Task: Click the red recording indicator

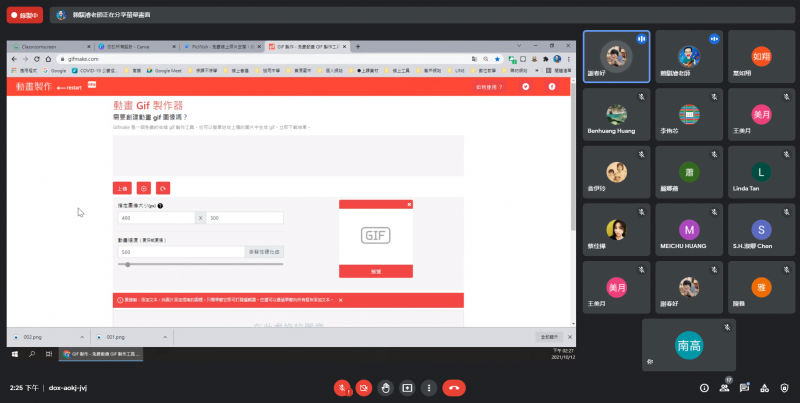Action: pos(24,15)
